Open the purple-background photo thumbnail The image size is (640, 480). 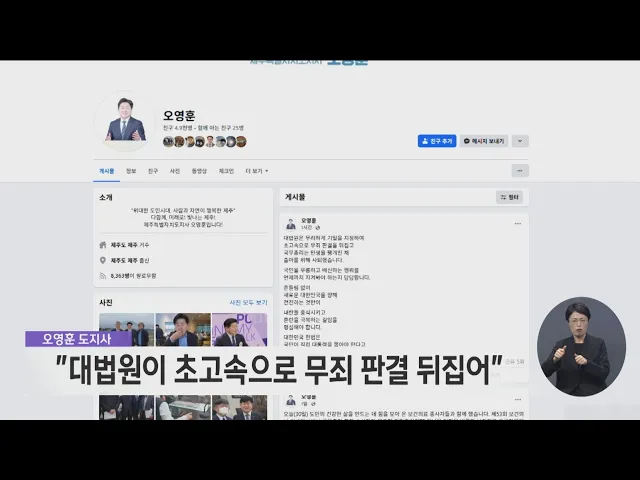[240, 330]
